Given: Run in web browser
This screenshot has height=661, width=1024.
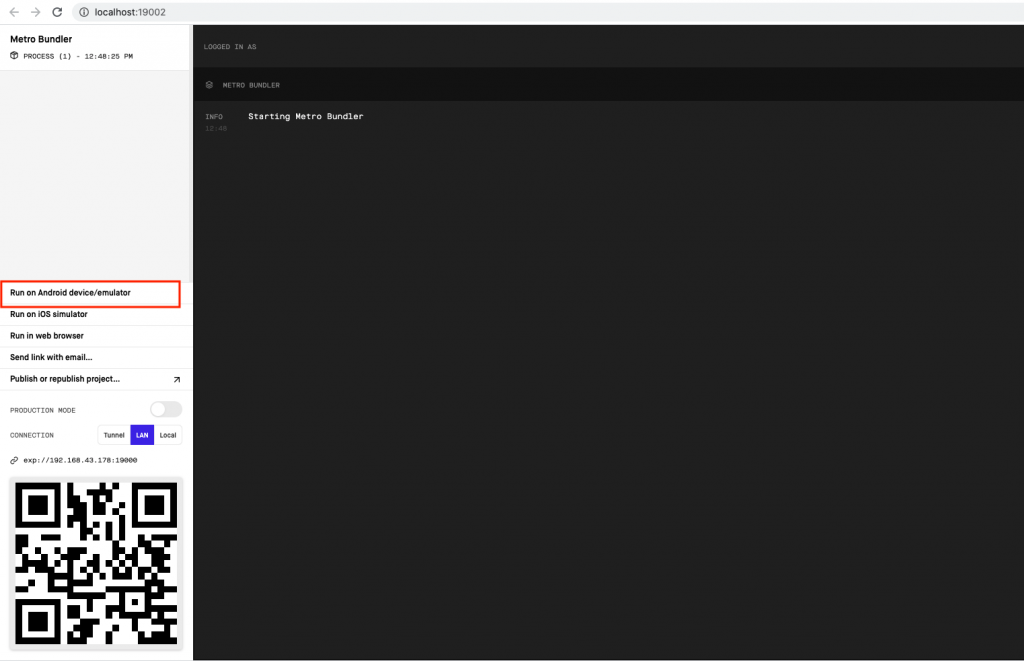Looking at the screenshot, I should [x=96, y=336].
